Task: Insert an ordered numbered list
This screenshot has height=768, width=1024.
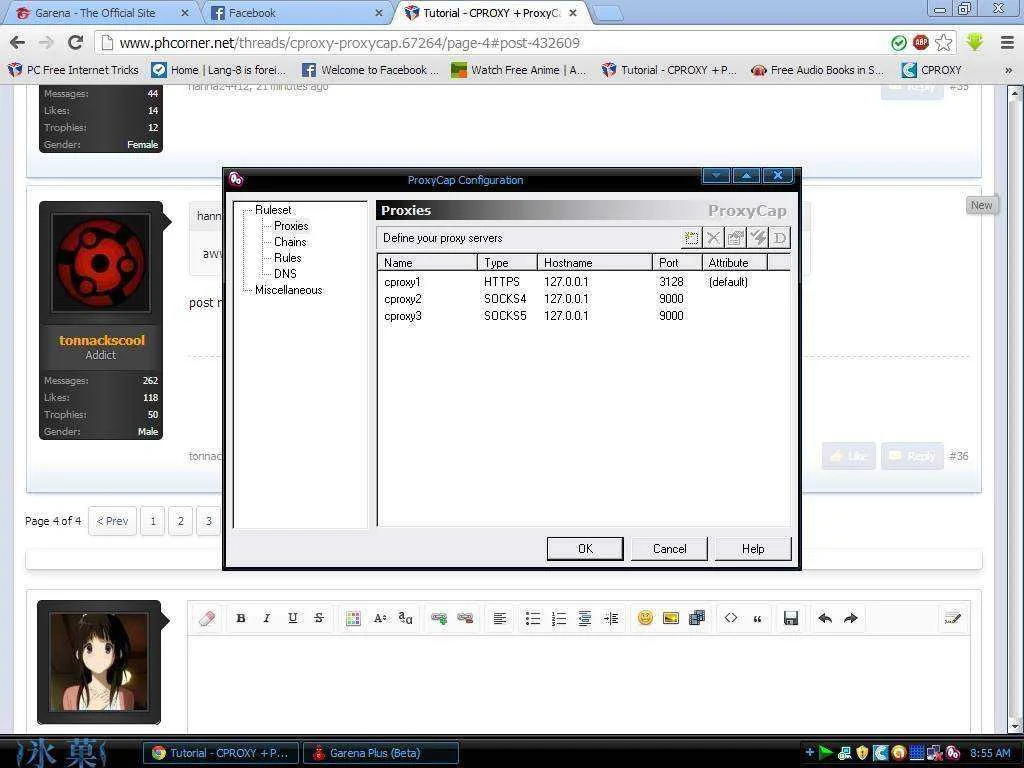Action: coord(559,618)
